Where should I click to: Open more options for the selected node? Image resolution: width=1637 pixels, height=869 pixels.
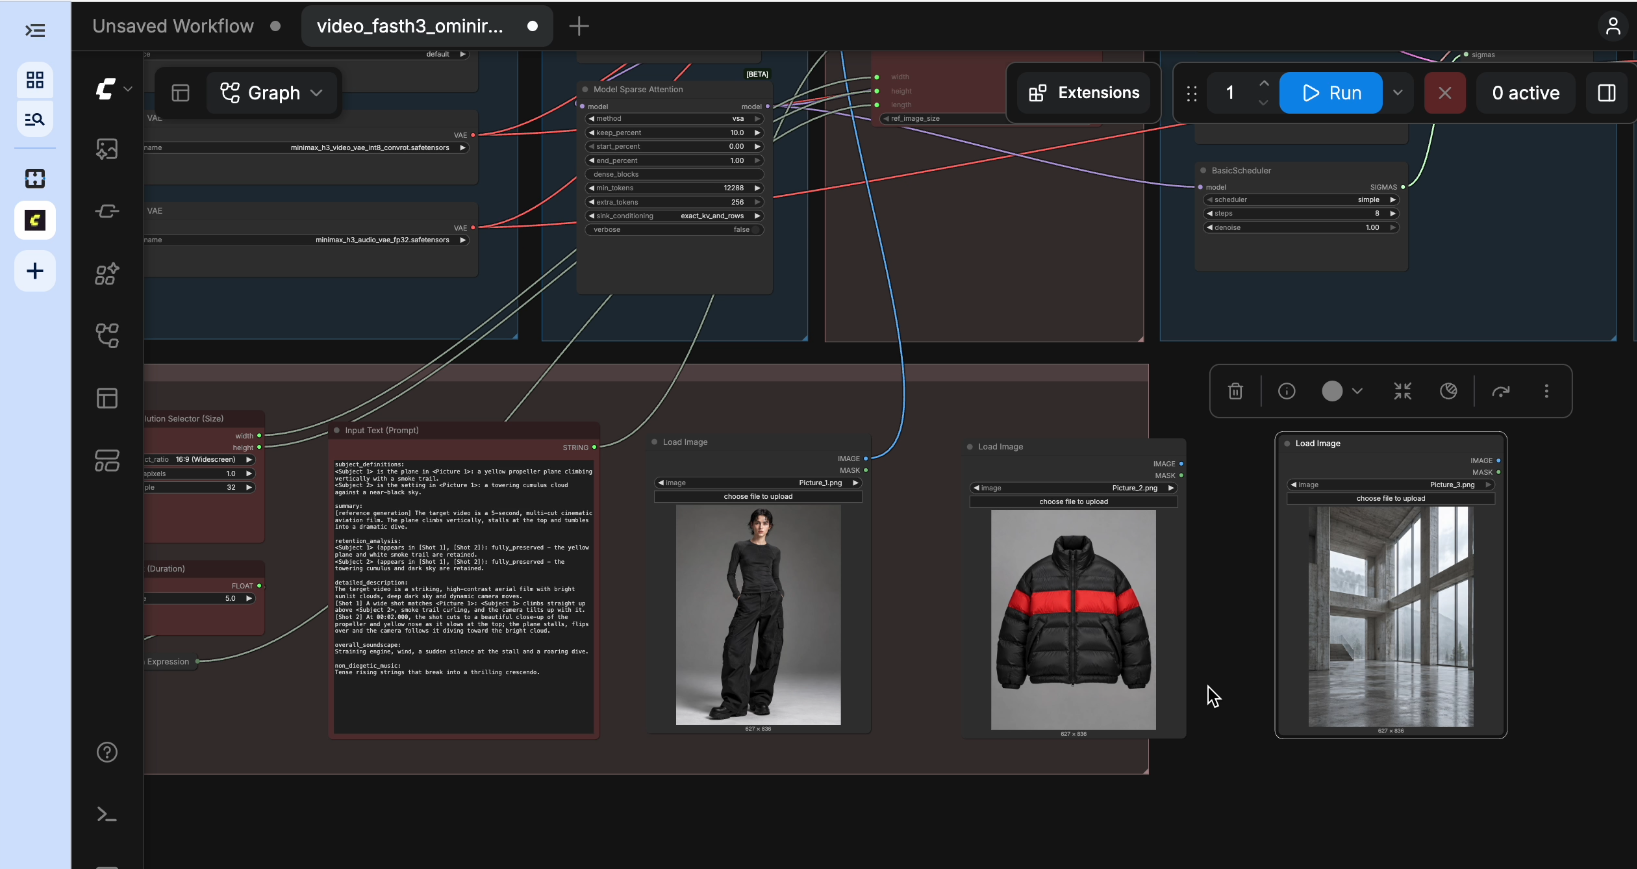1546,391
